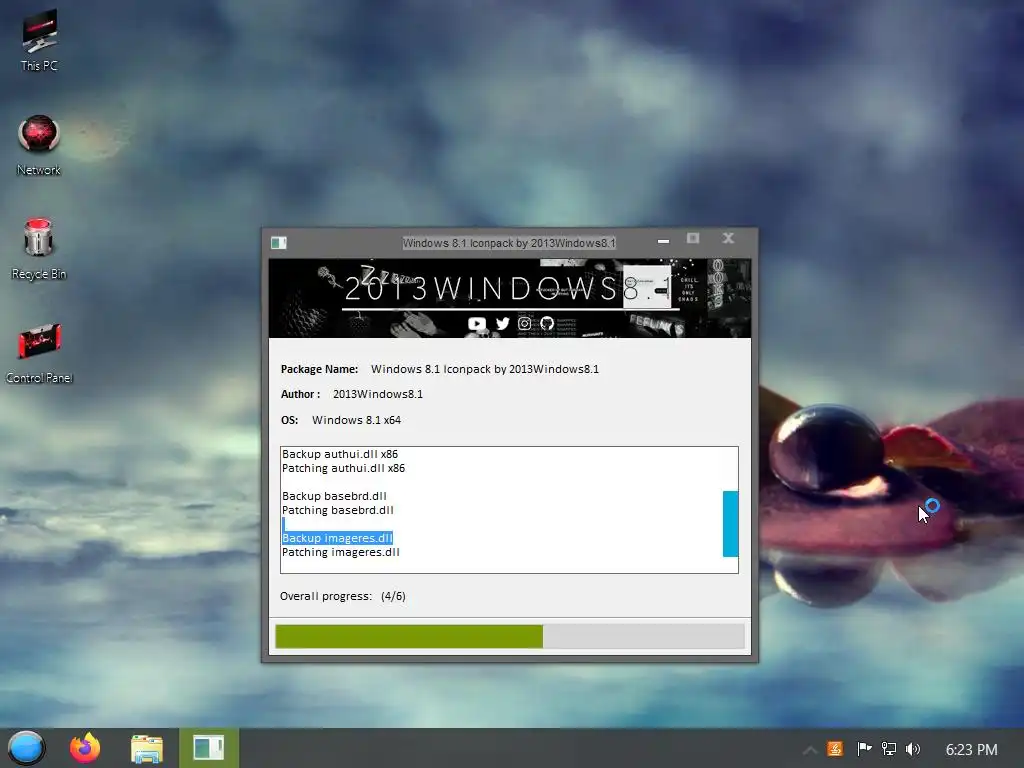Open the volume speaker tray icon

(913, 749)
